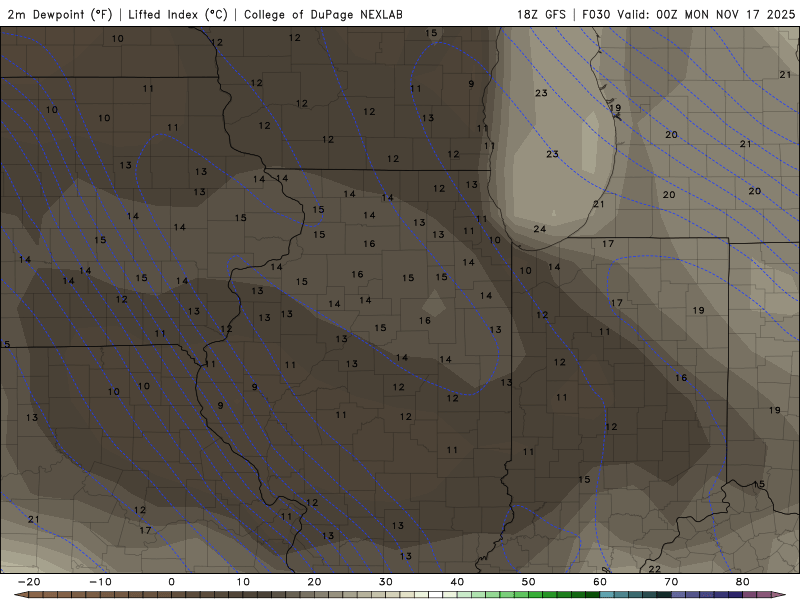Click the "F030" forecast hour text
This screenshot has width=800, height=600.
point(596,14)
